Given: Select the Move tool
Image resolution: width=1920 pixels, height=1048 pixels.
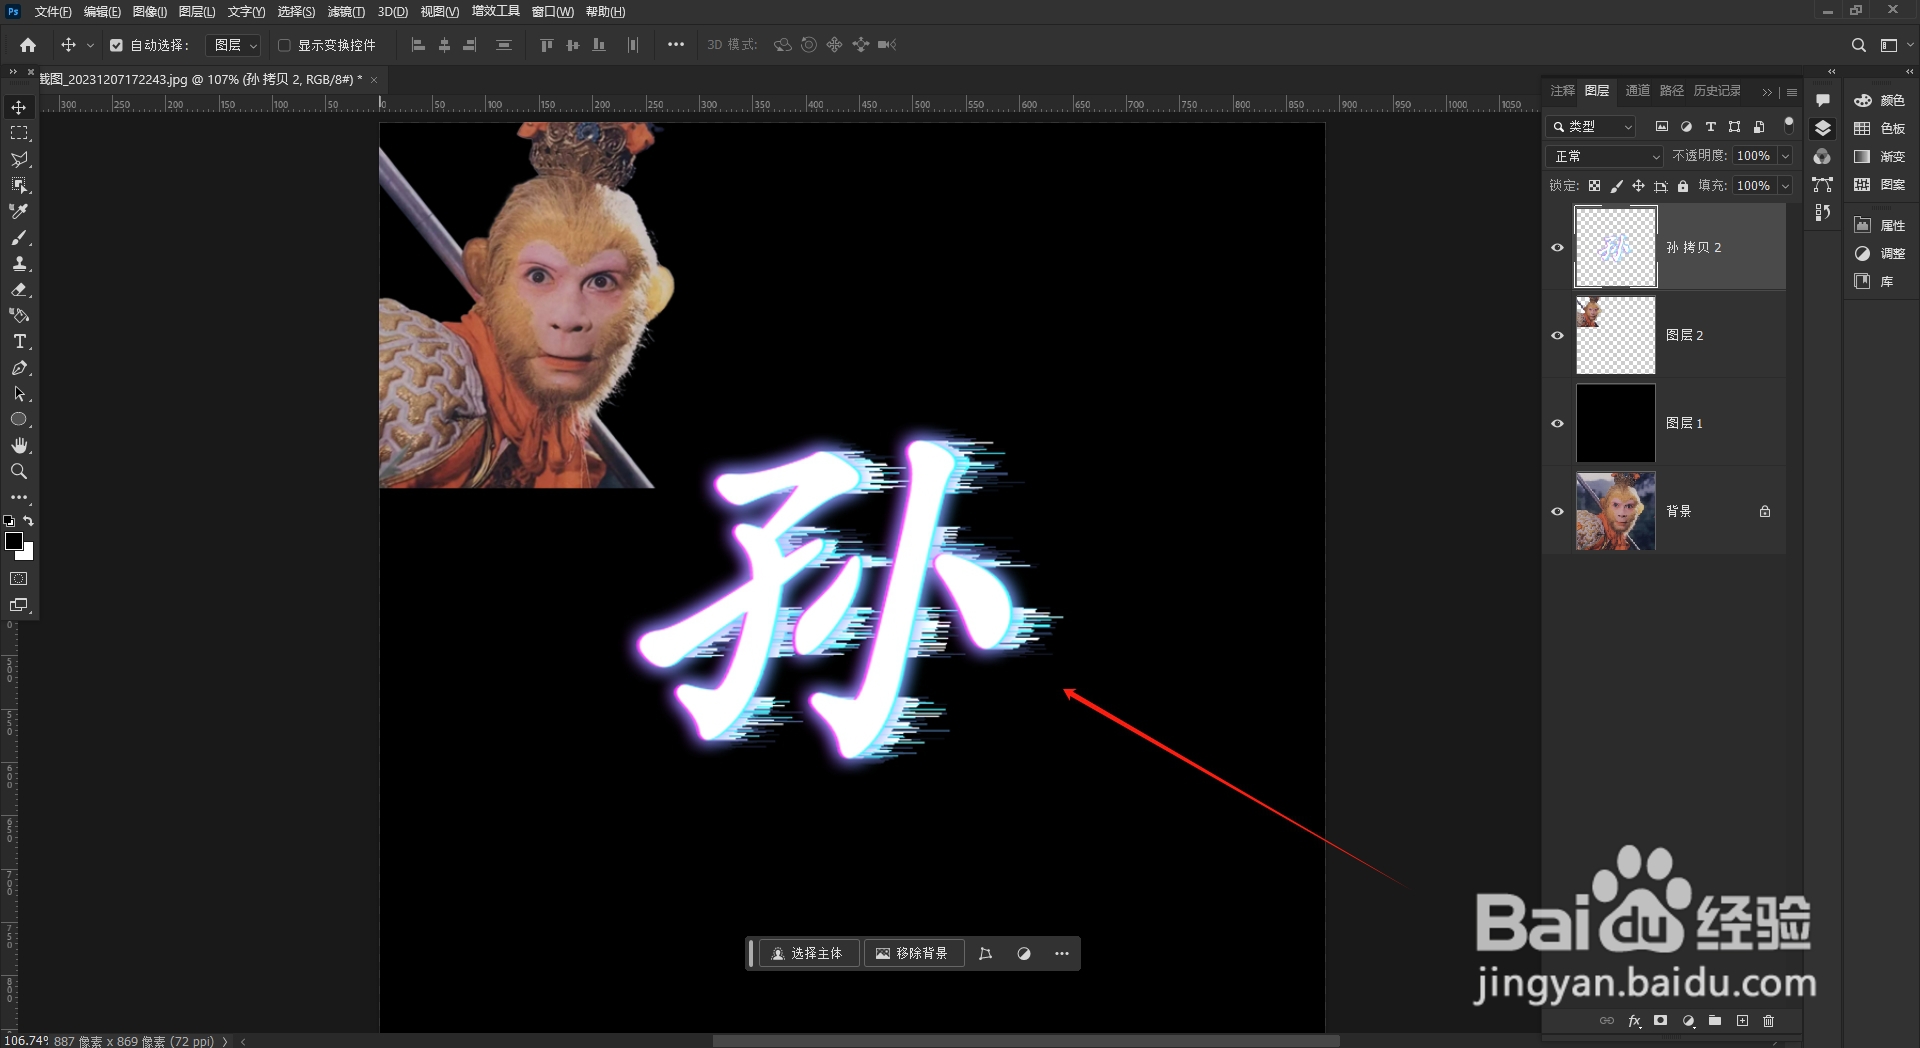Looking at the screenshot, I should coord(19,106).
